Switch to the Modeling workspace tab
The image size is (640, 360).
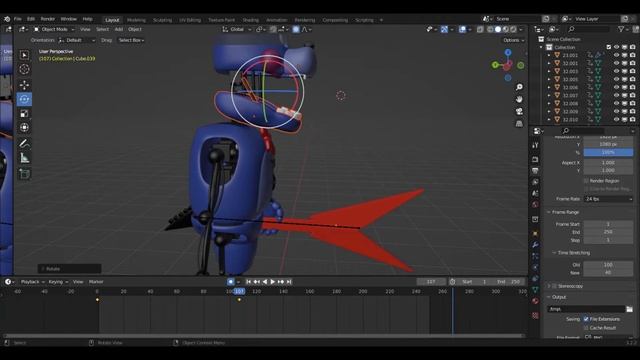(136, 20)
